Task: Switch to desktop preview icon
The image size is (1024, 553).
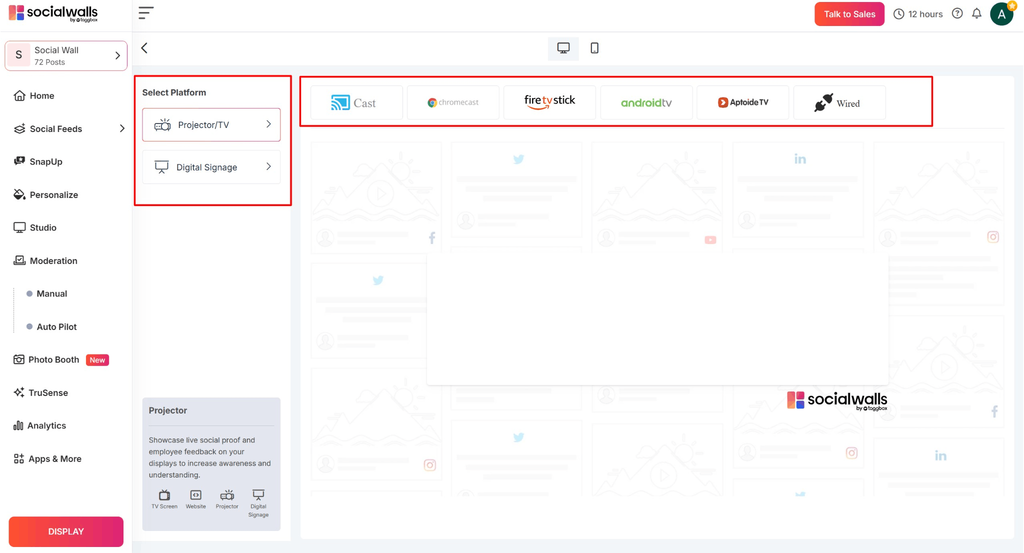Action: (x=563, y=48)
